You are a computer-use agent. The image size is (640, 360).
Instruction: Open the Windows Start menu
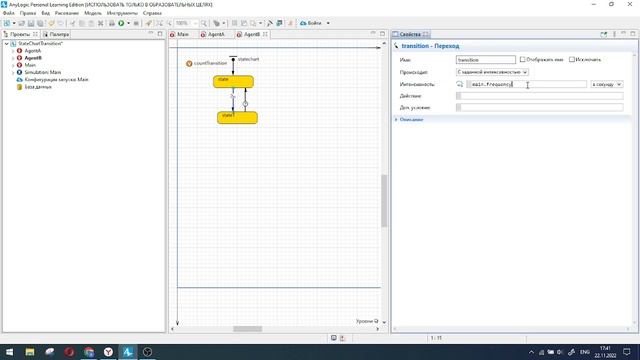tap(9, 352)
